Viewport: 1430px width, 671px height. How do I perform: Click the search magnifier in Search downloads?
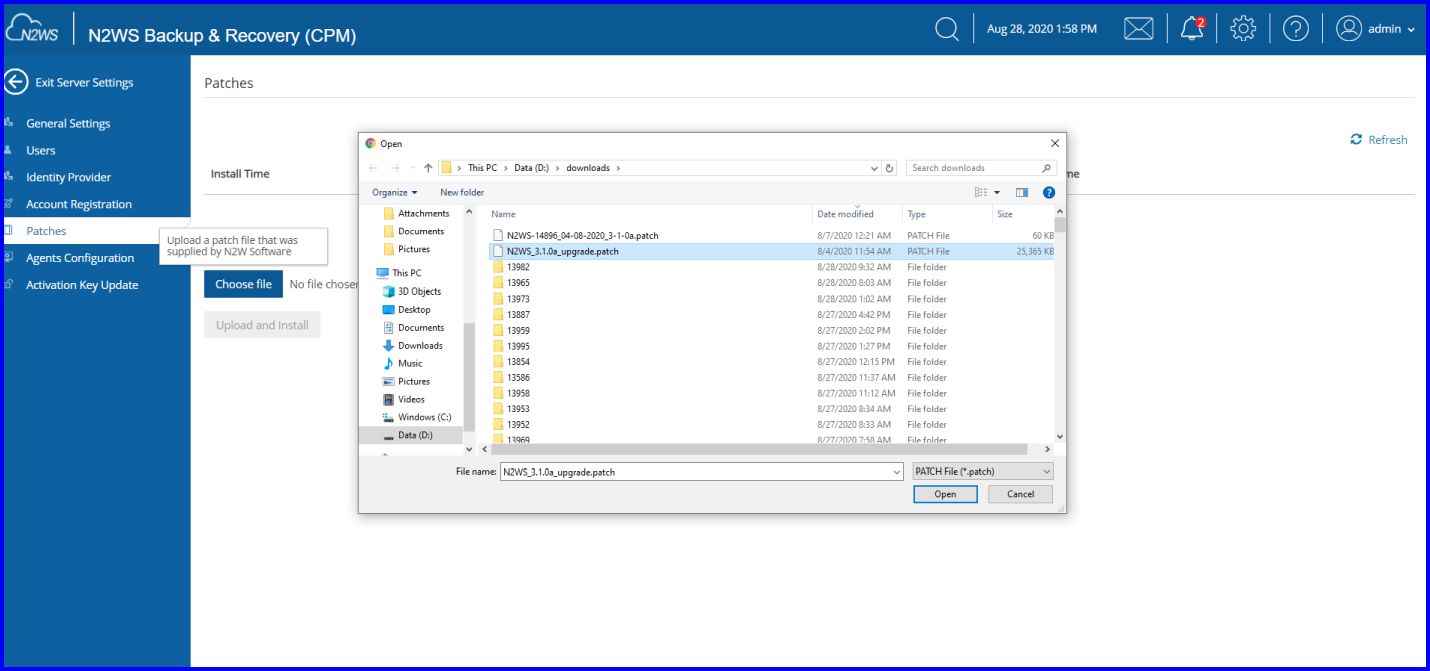[1047, 168]
